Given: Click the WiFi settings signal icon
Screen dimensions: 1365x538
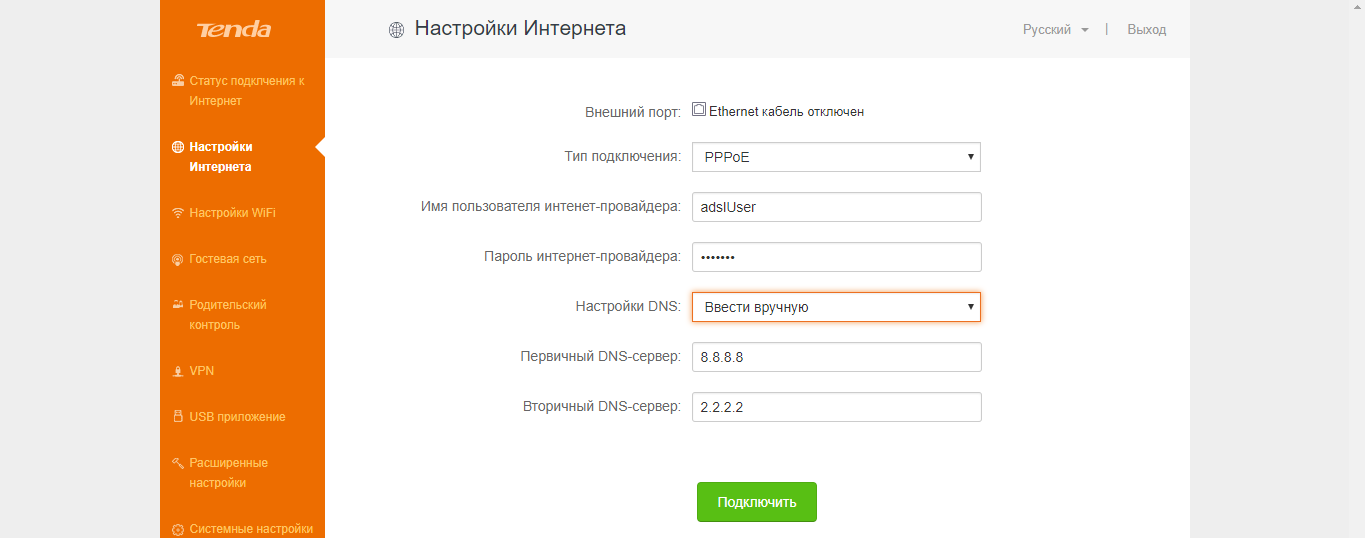Looking at the screenshot, I should [178, 213].
